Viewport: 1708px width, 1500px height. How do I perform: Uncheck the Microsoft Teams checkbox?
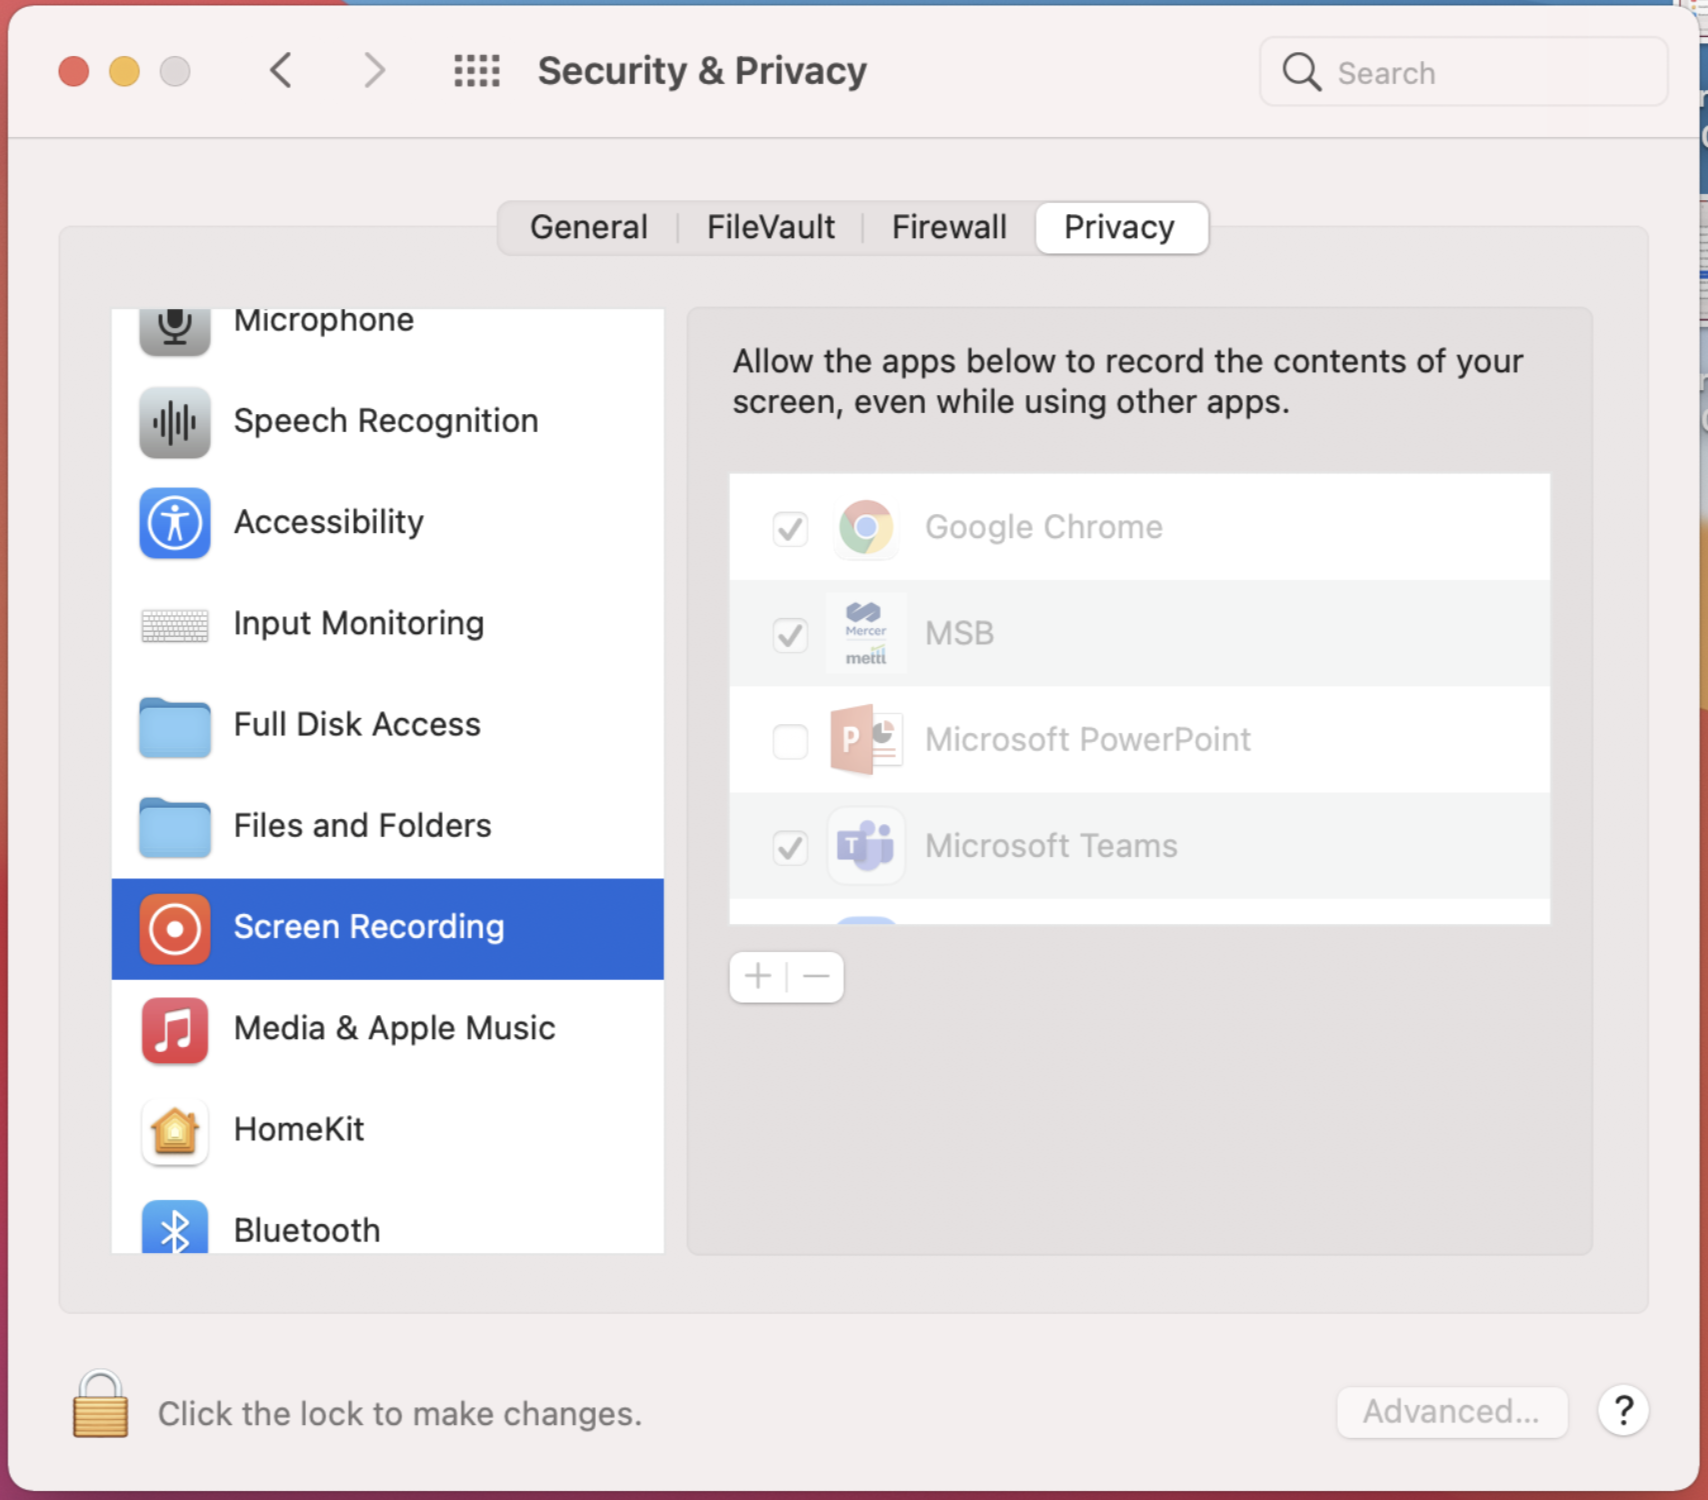coord(790,847)
